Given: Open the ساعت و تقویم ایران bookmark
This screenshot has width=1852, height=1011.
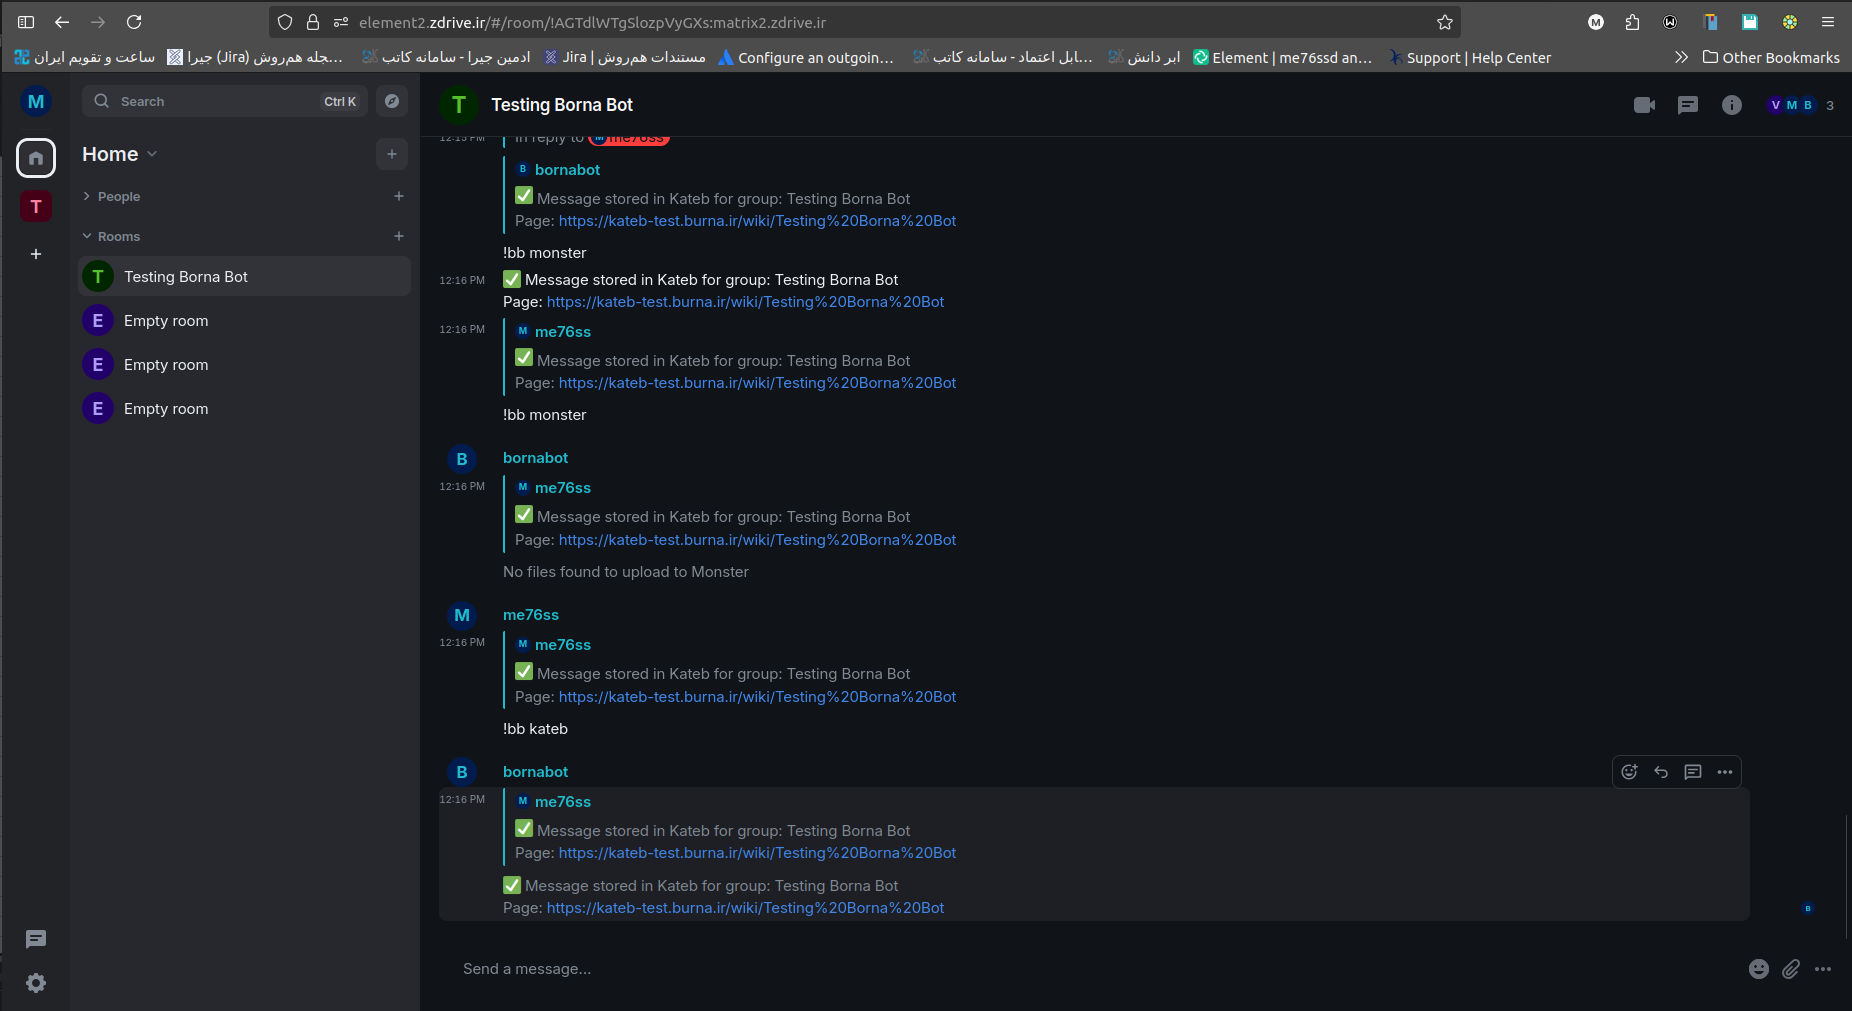Looking at the screenshot, I should click(85, 57).
